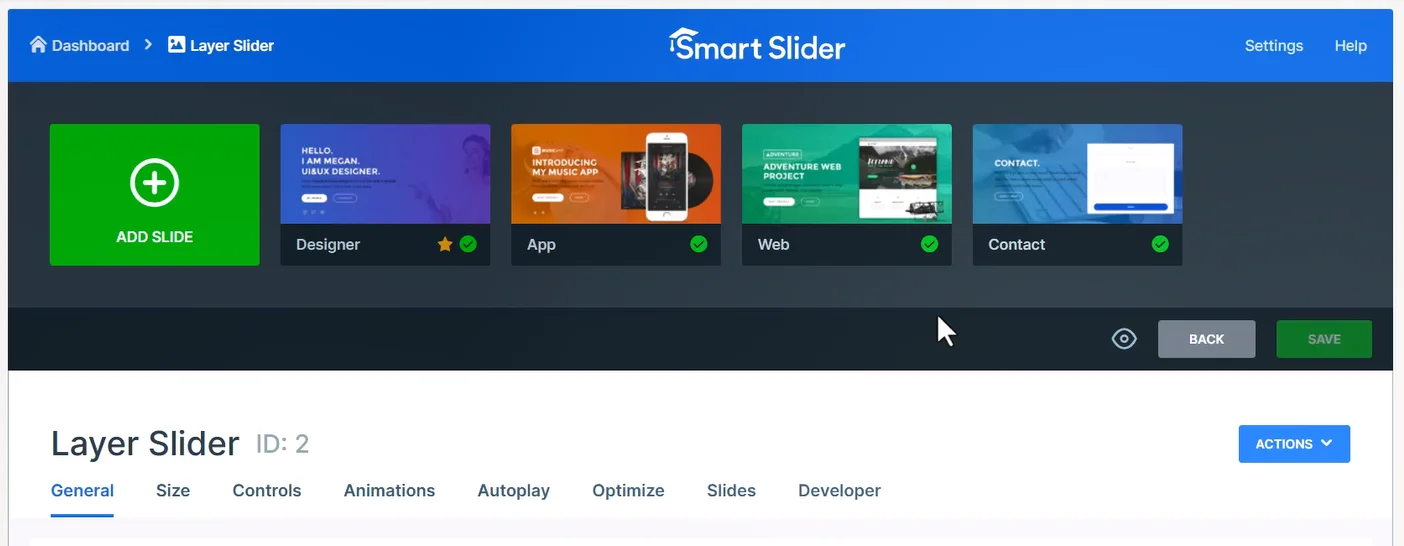The image size is (1404, 546).
Task: Click the Layer Slider image icon in breadcrumb
Action: click(x=177, y=45)
